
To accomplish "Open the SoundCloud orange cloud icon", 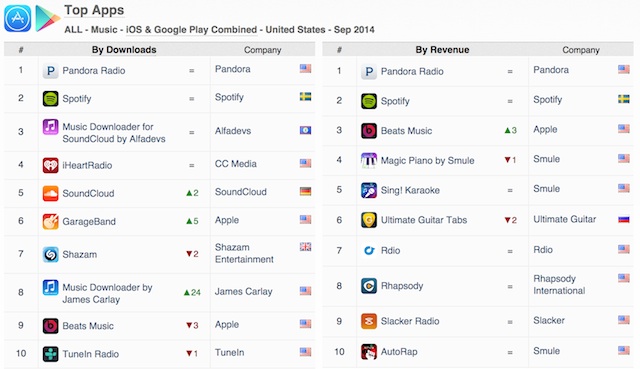I will [x=51, y=193].
